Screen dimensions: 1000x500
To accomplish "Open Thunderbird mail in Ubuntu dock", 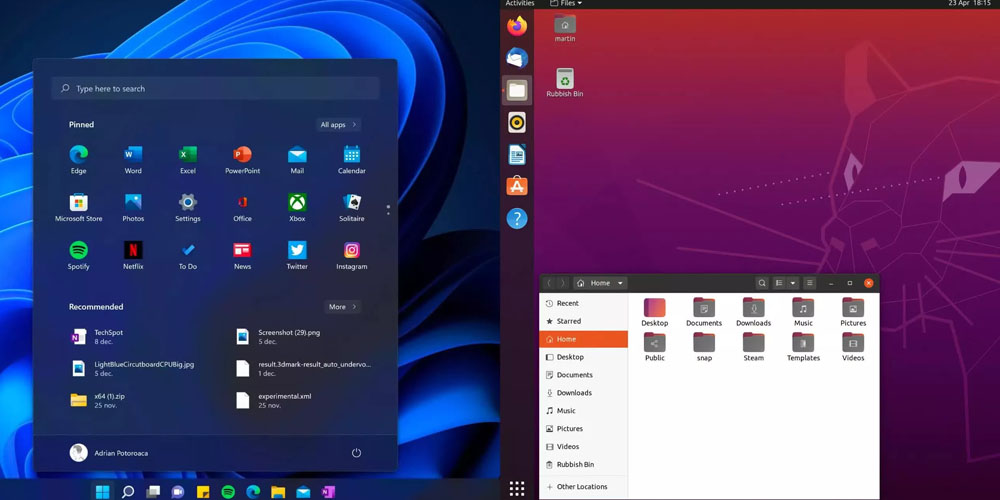I will pyautogui.click(x=517, y=58).
